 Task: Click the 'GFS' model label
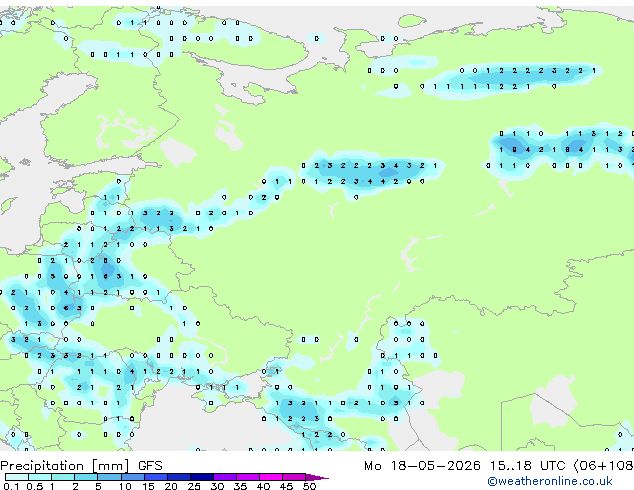coord(150,466)
